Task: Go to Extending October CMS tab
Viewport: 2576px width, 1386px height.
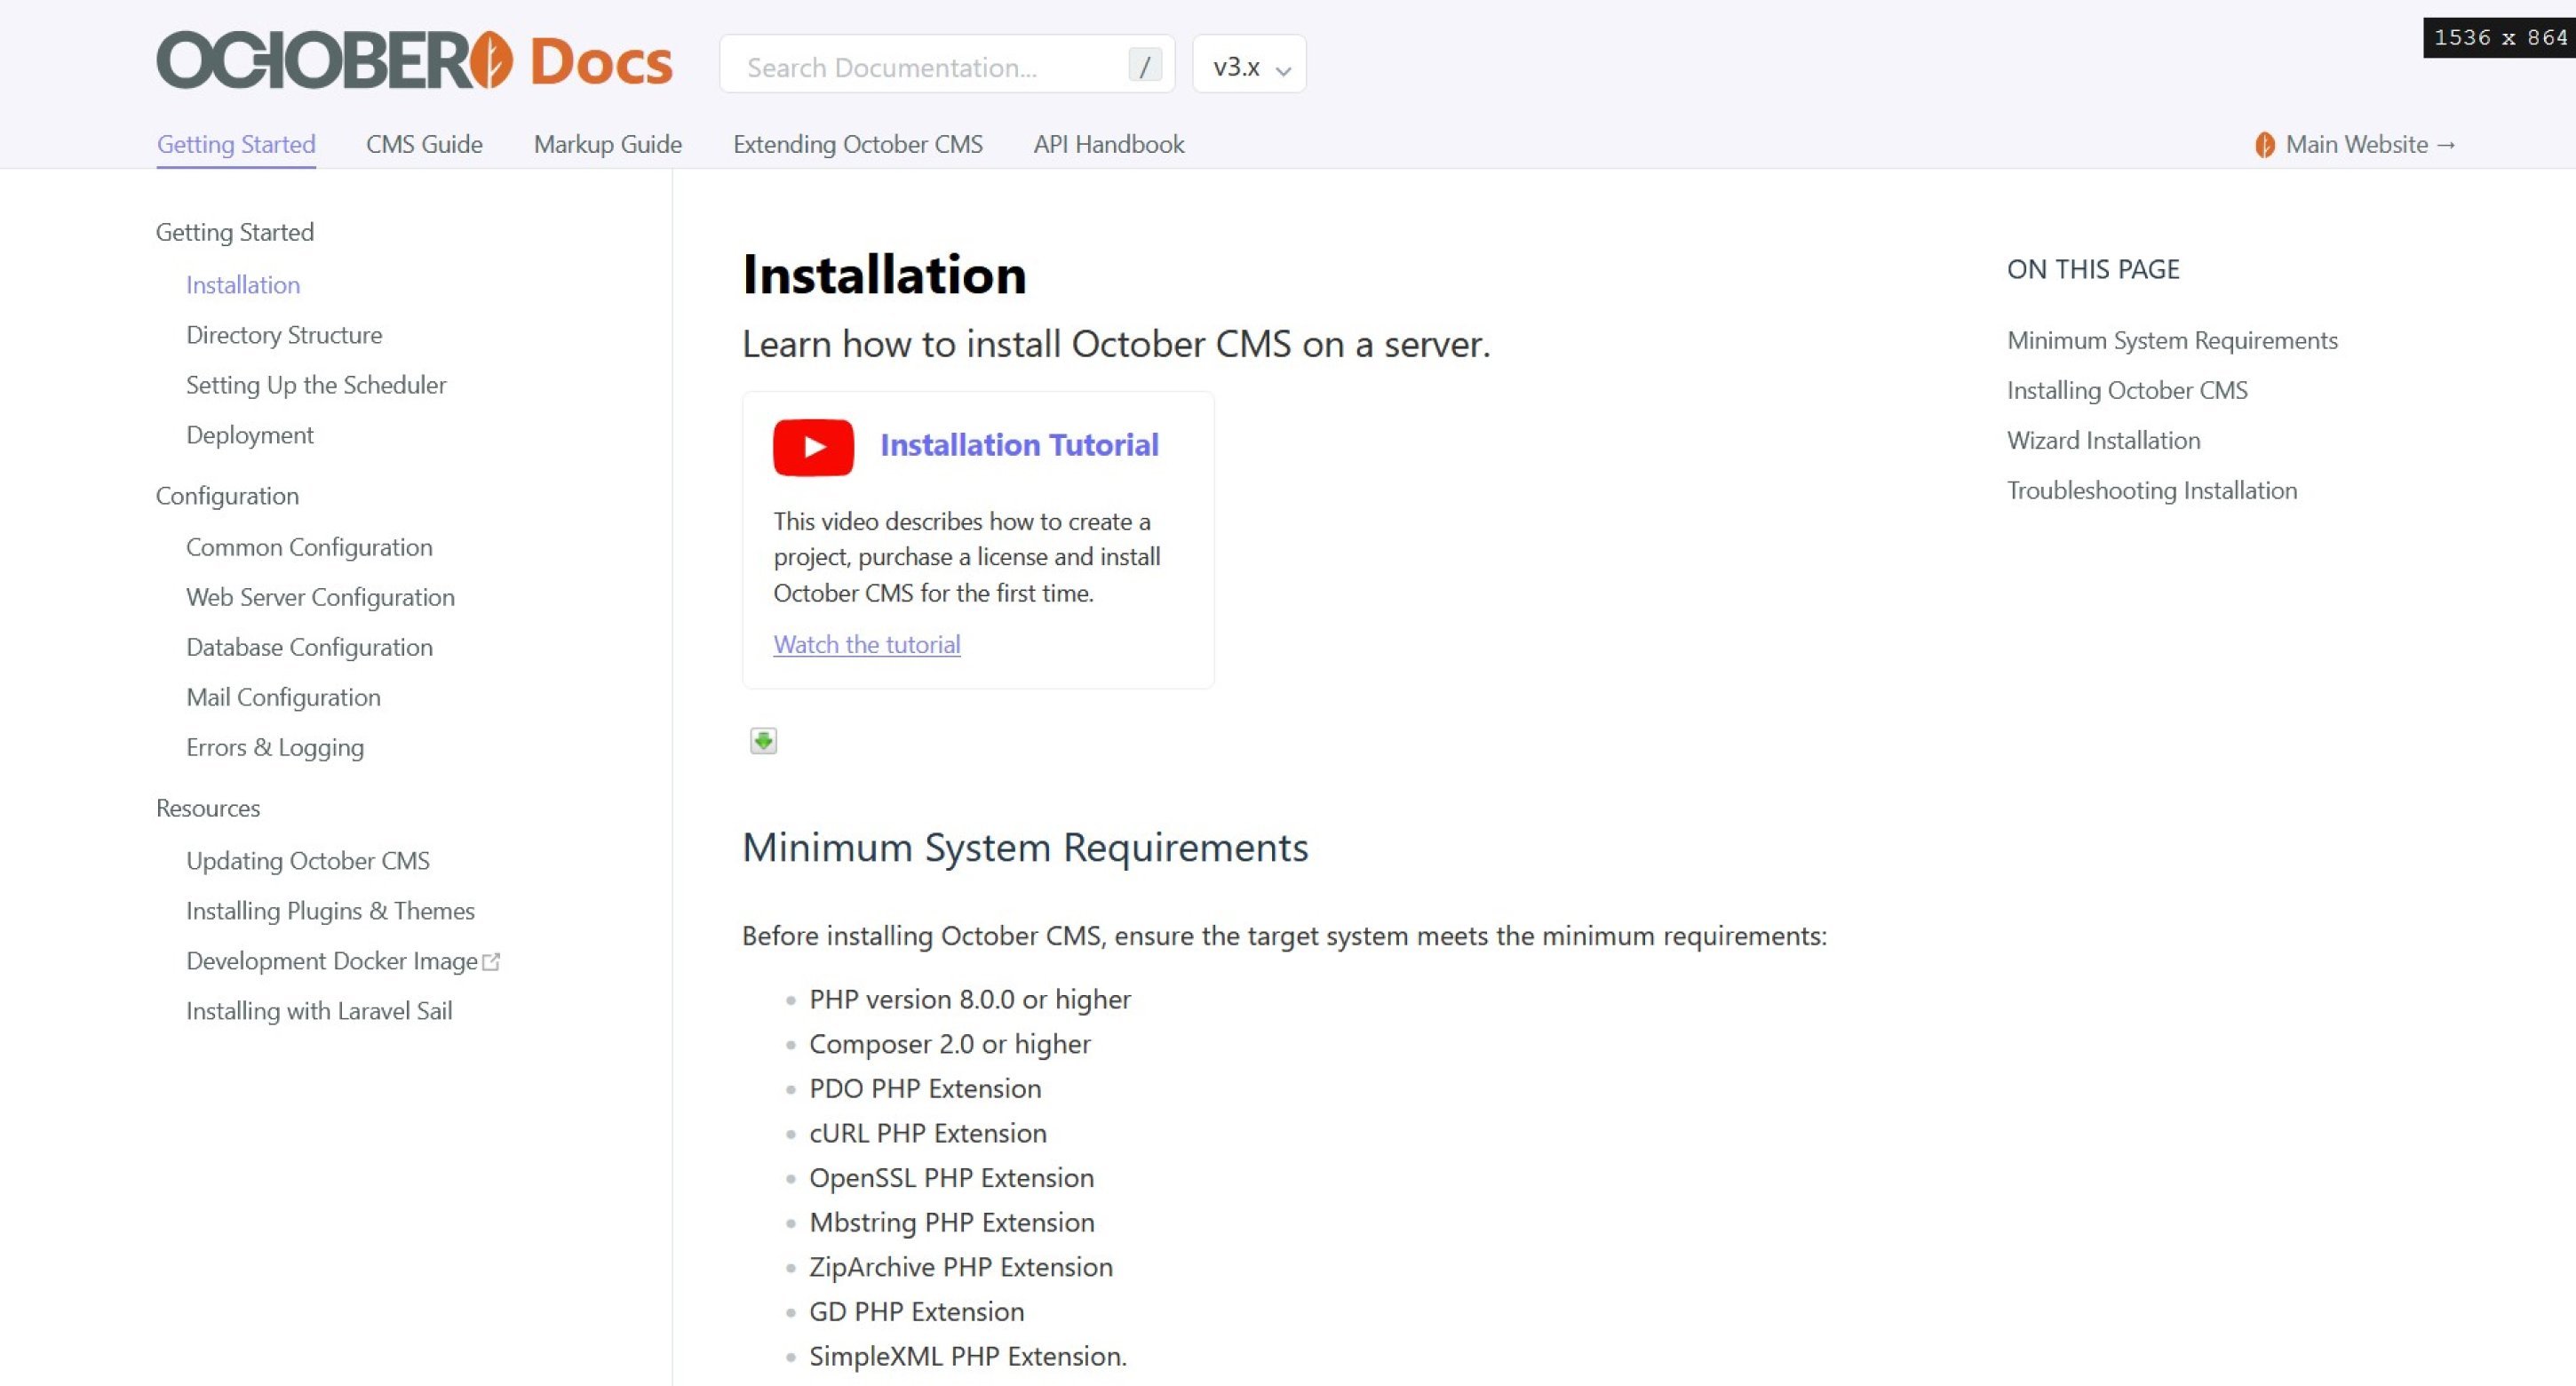Action: pos(857,144)
